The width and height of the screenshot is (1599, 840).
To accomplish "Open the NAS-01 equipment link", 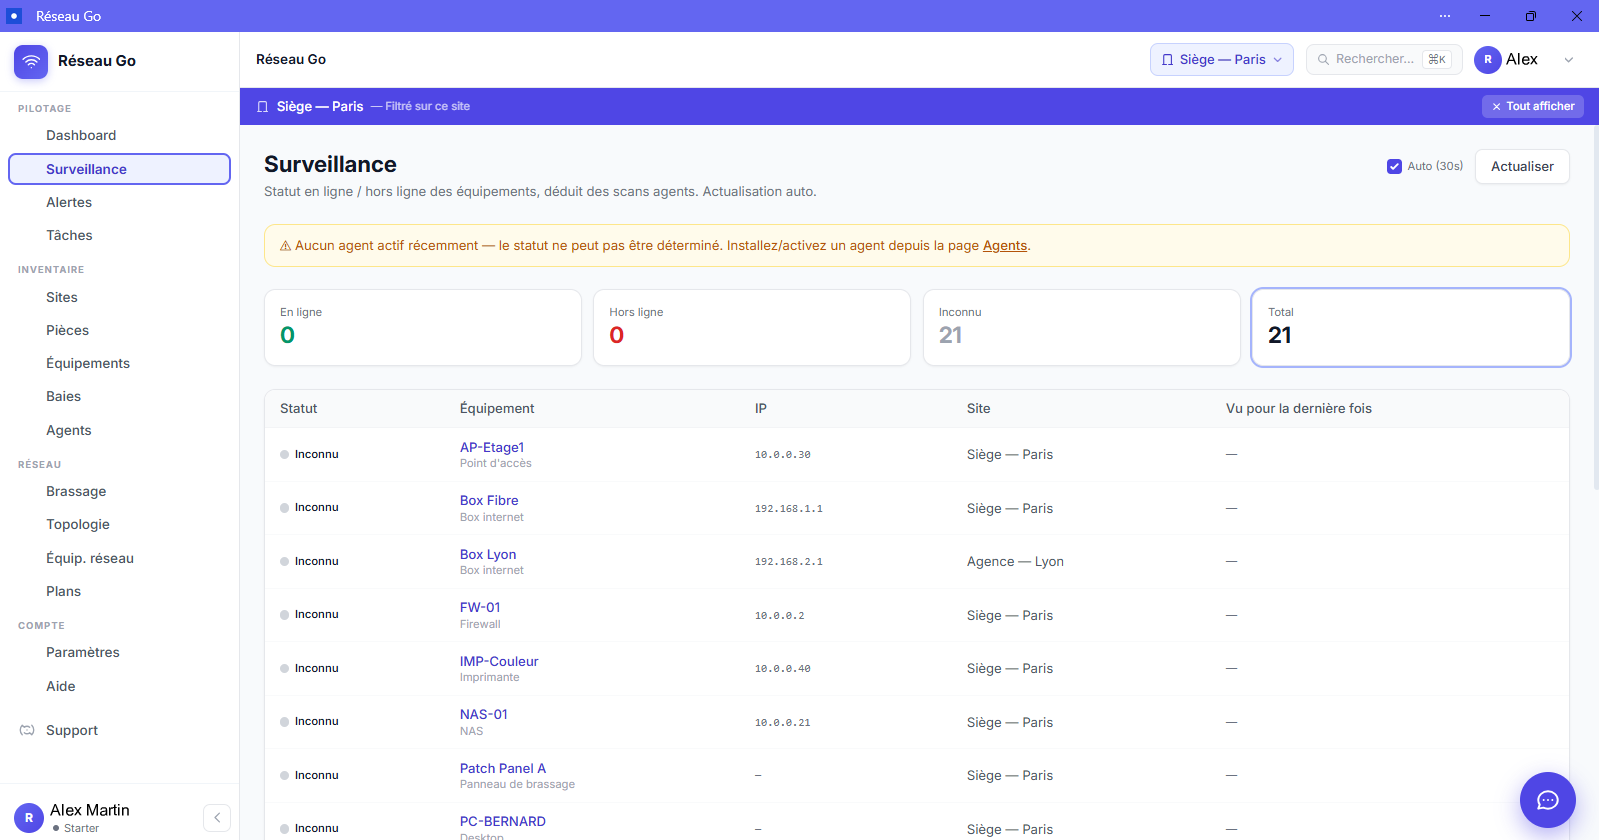I will (484, 714).
